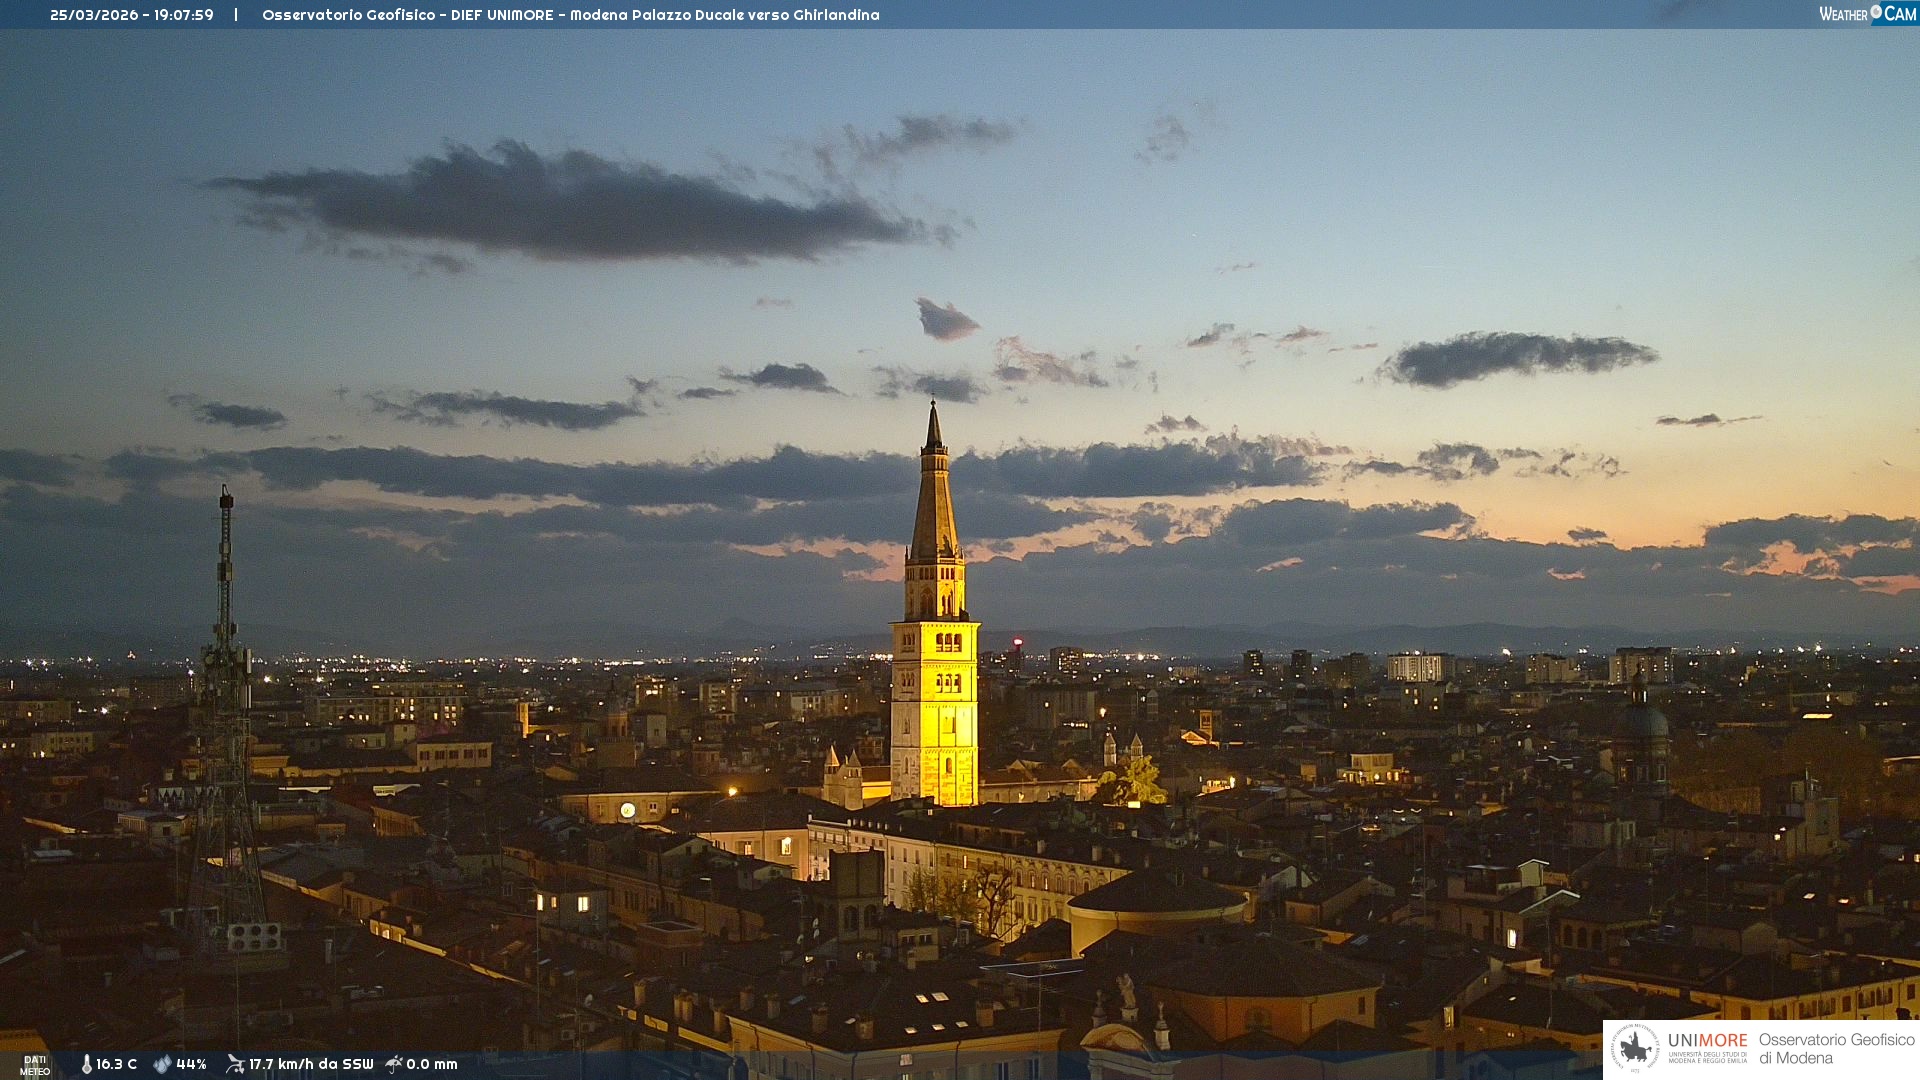
Task: Click the wind anemometer icon
Action: [x=235, y=1064]
